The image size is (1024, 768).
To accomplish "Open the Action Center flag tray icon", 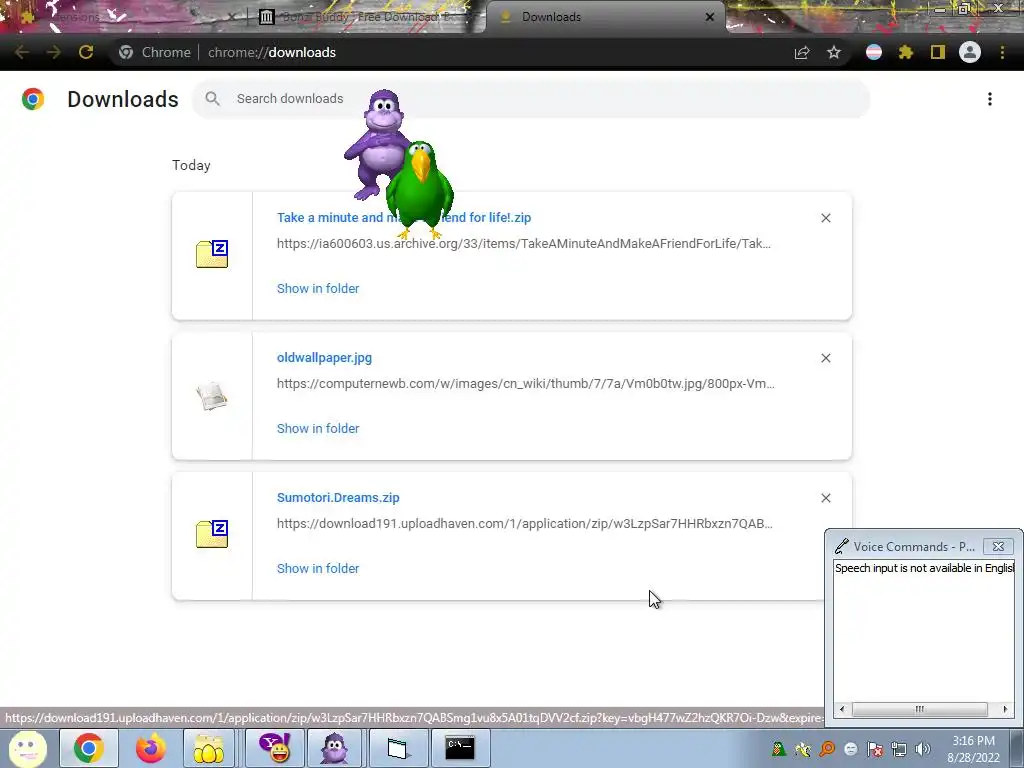I will tap(875, 749).
